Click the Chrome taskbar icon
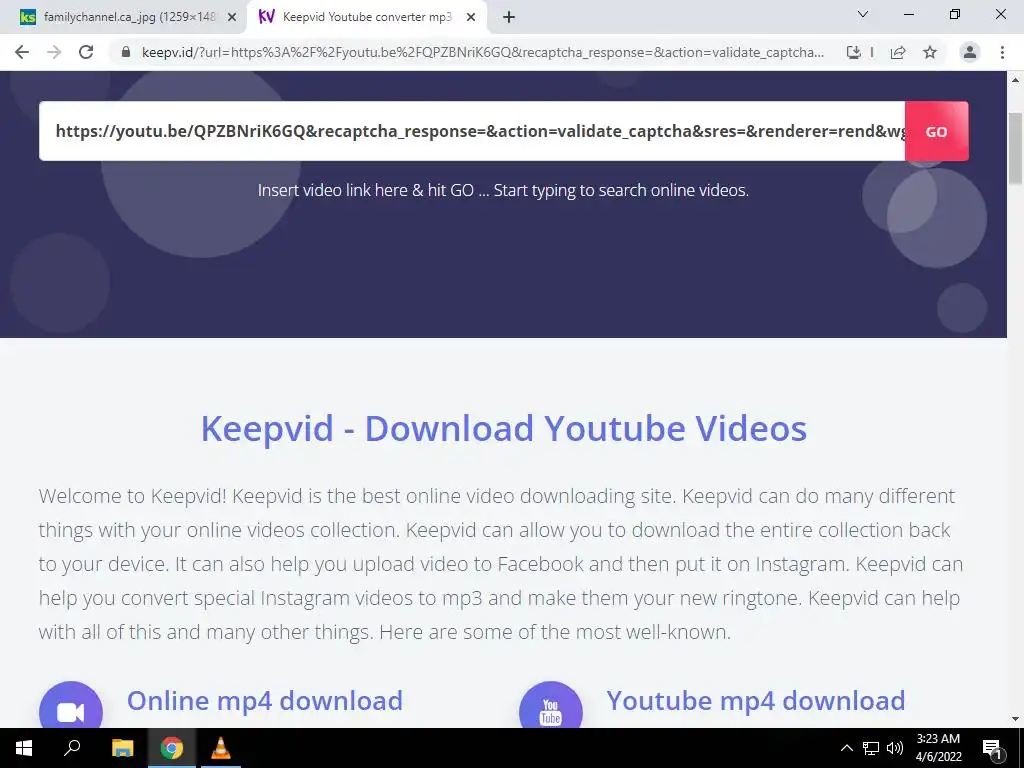1024x768 pixels. (x=172, y=748)
